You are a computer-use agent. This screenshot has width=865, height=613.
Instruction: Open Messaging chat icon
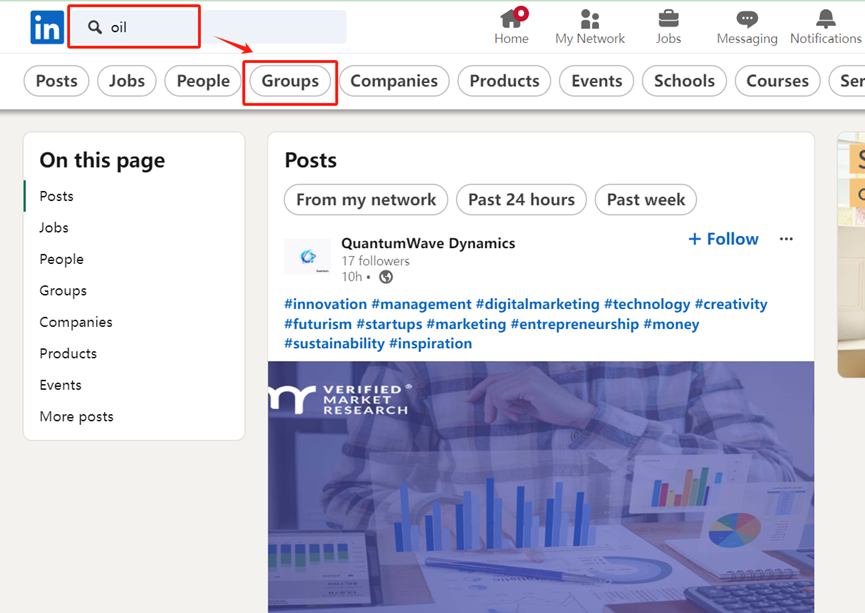click(x=746, y=19)
